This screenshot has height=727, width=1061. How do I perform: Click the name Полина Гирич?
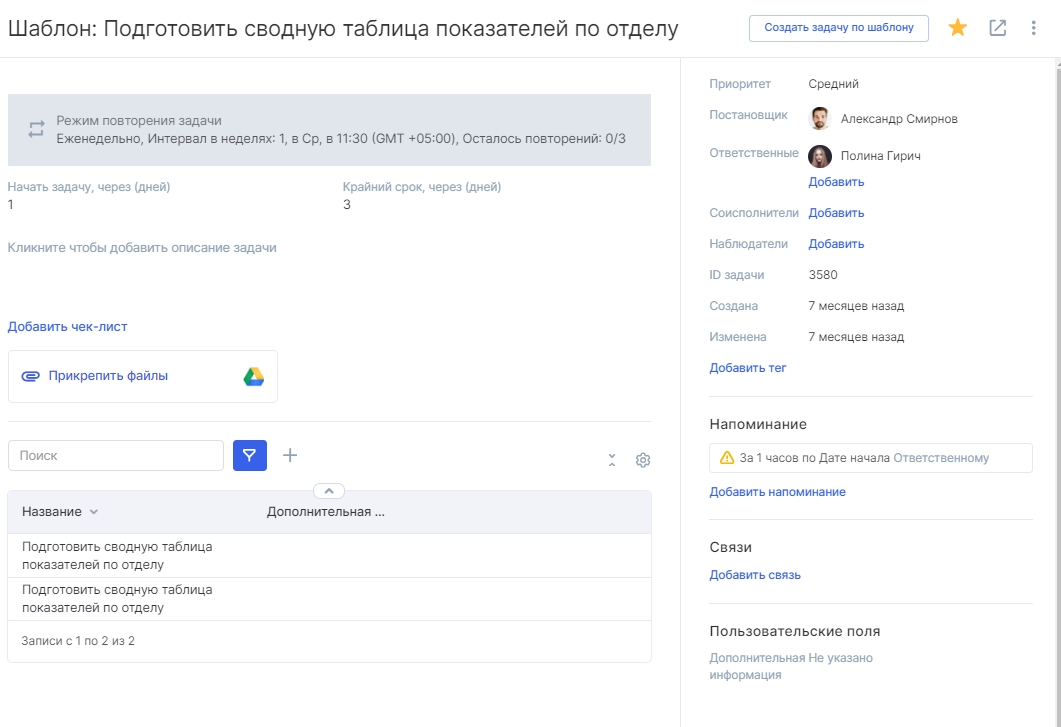pyautogui.click(x=880, y=156)
